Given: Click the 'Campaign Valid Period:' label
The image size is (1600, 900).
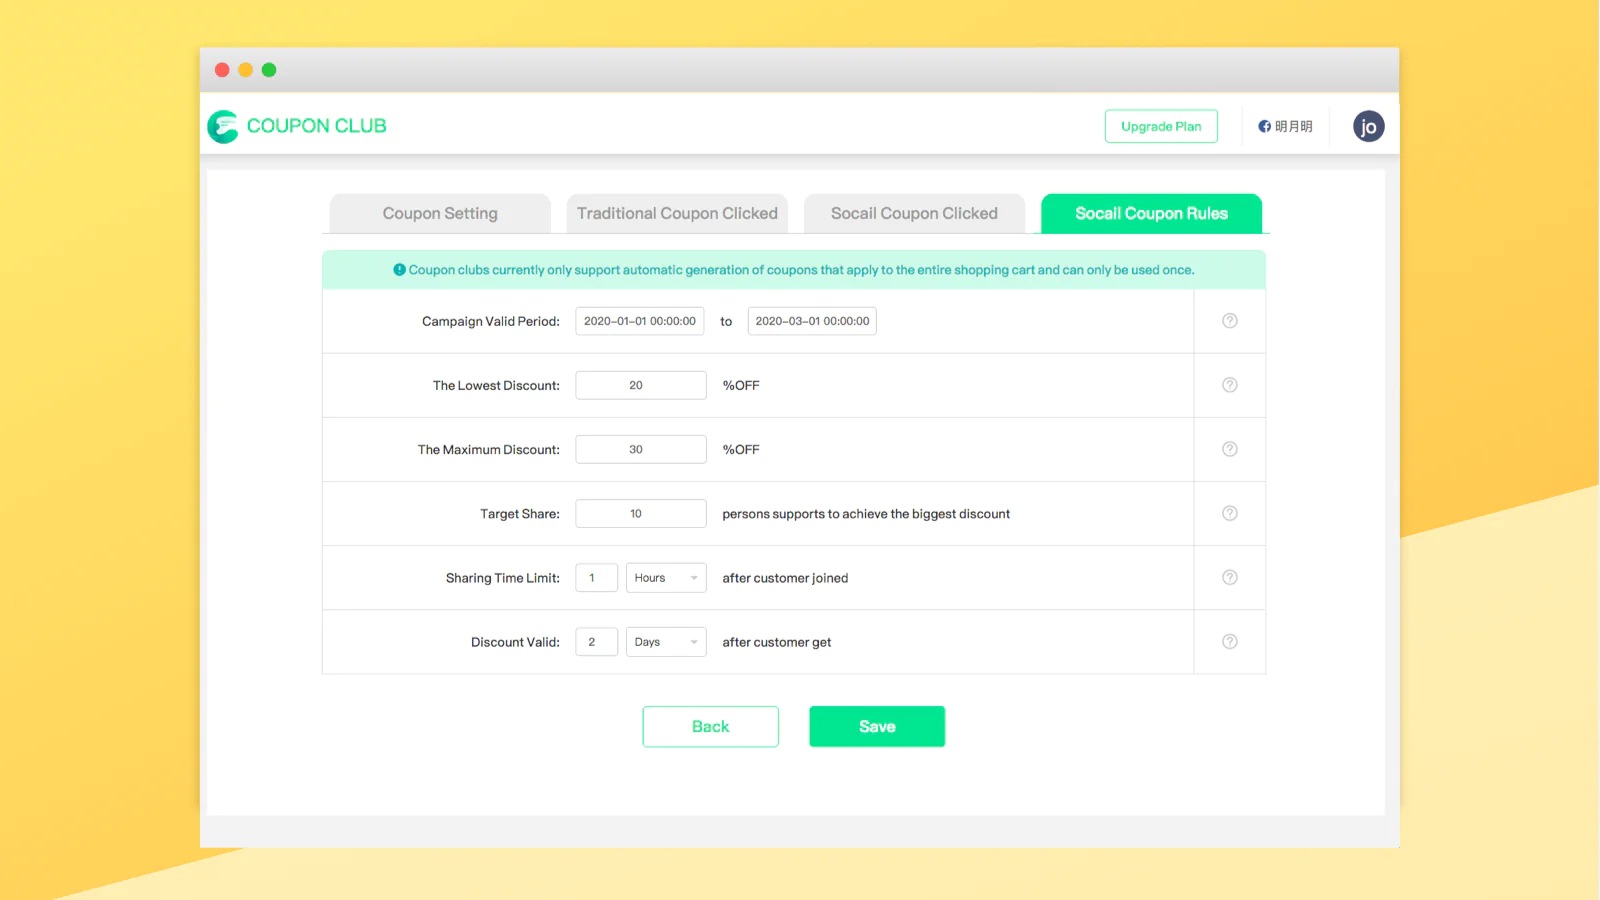Looking at the screenshot, I should (x=491, y=321).
